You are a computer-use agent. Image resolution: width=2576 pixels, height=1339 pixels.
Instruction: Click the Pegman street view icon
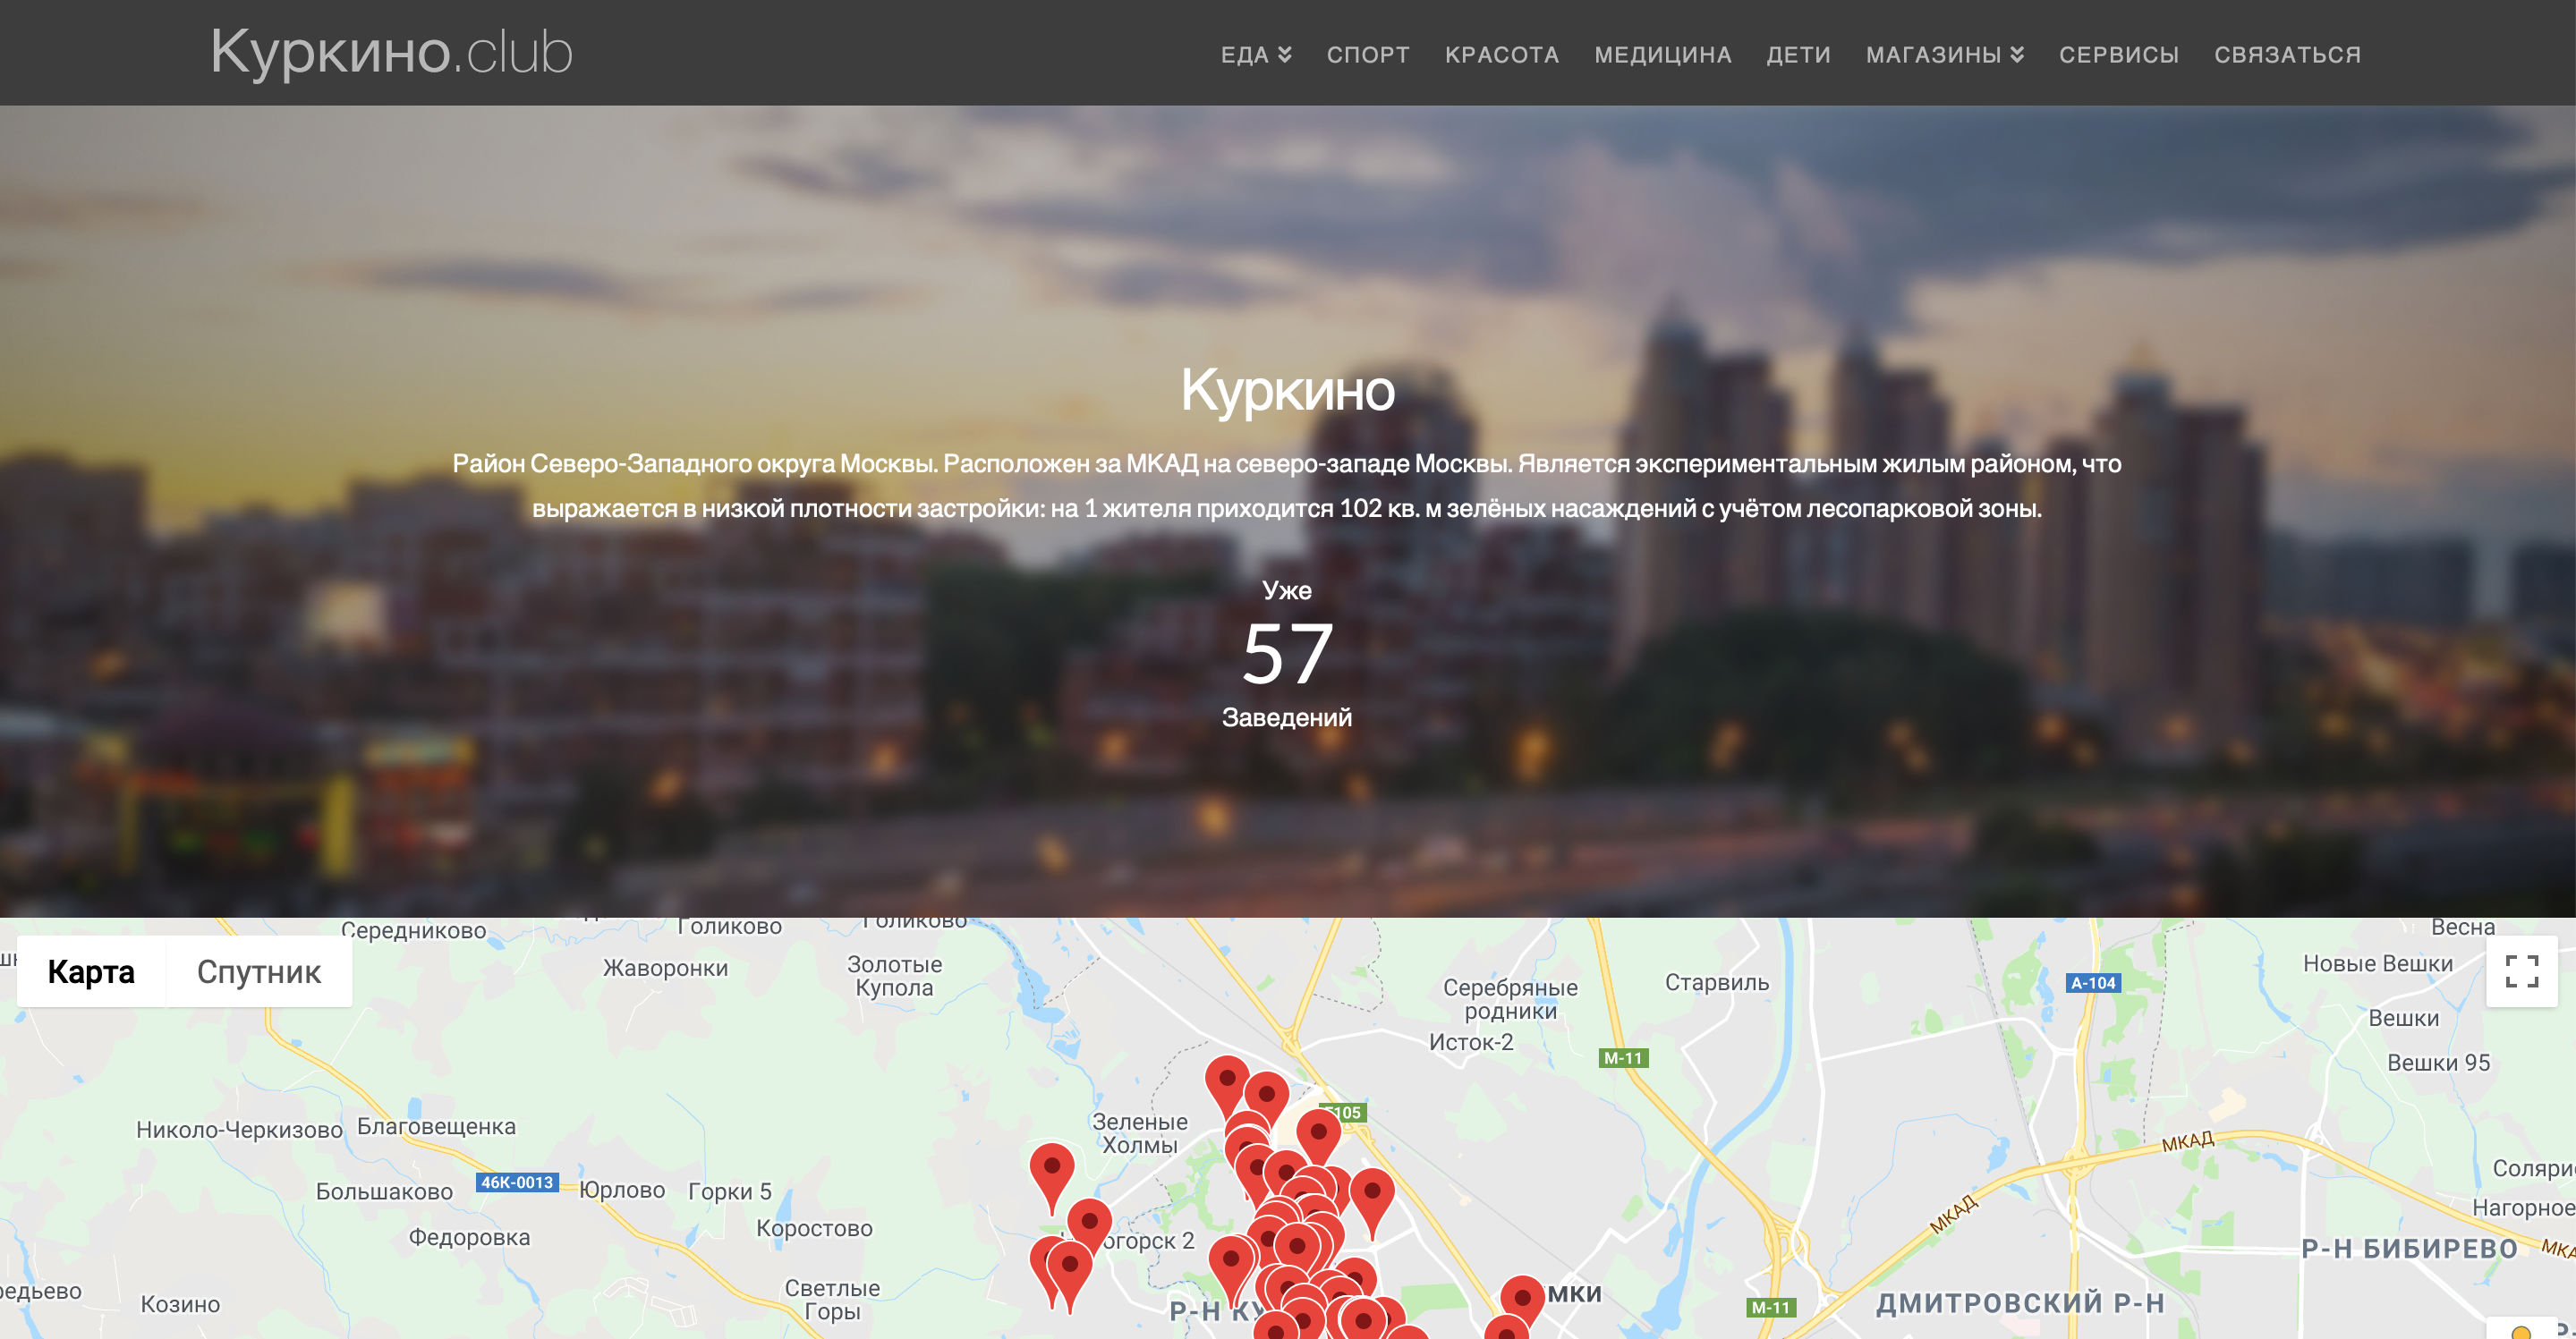coord(2521,1330)
